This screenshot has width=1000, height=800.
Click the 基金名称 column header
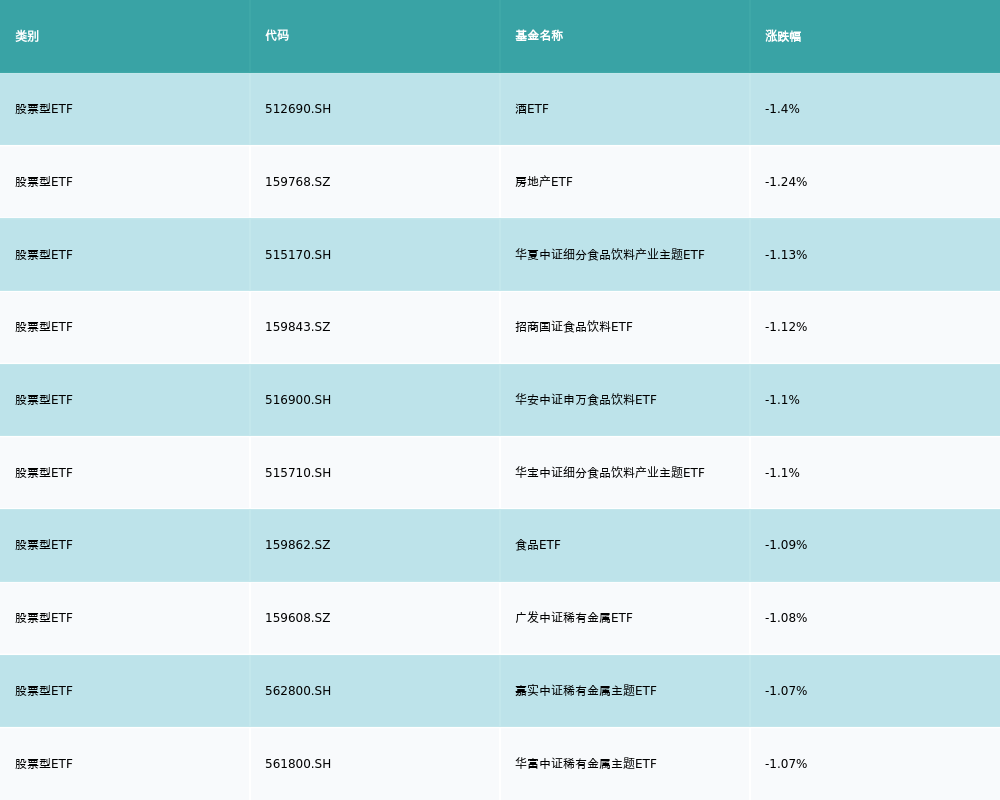539,36
